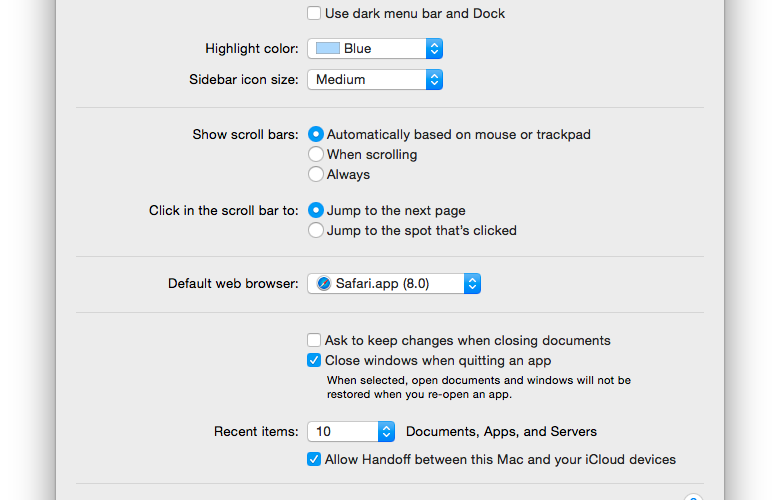
Task: Select Always show scroll bars option
Action: [316, 174]
